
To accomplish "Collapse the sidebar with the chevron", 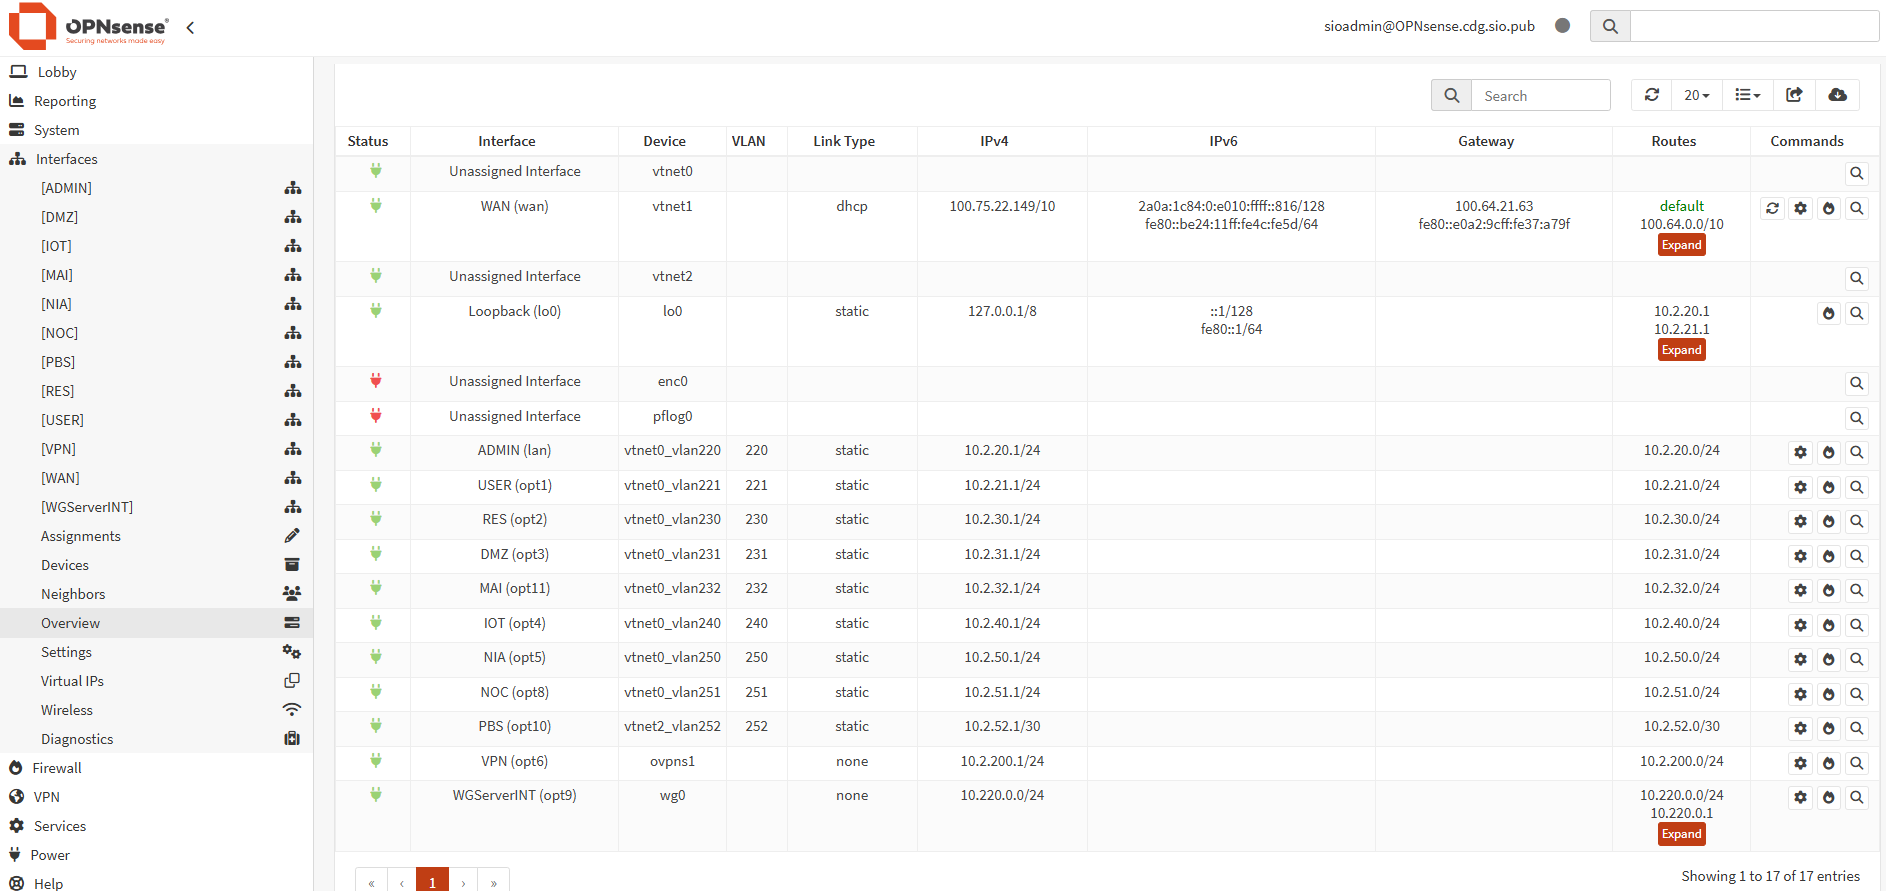I will coord(190,28).
